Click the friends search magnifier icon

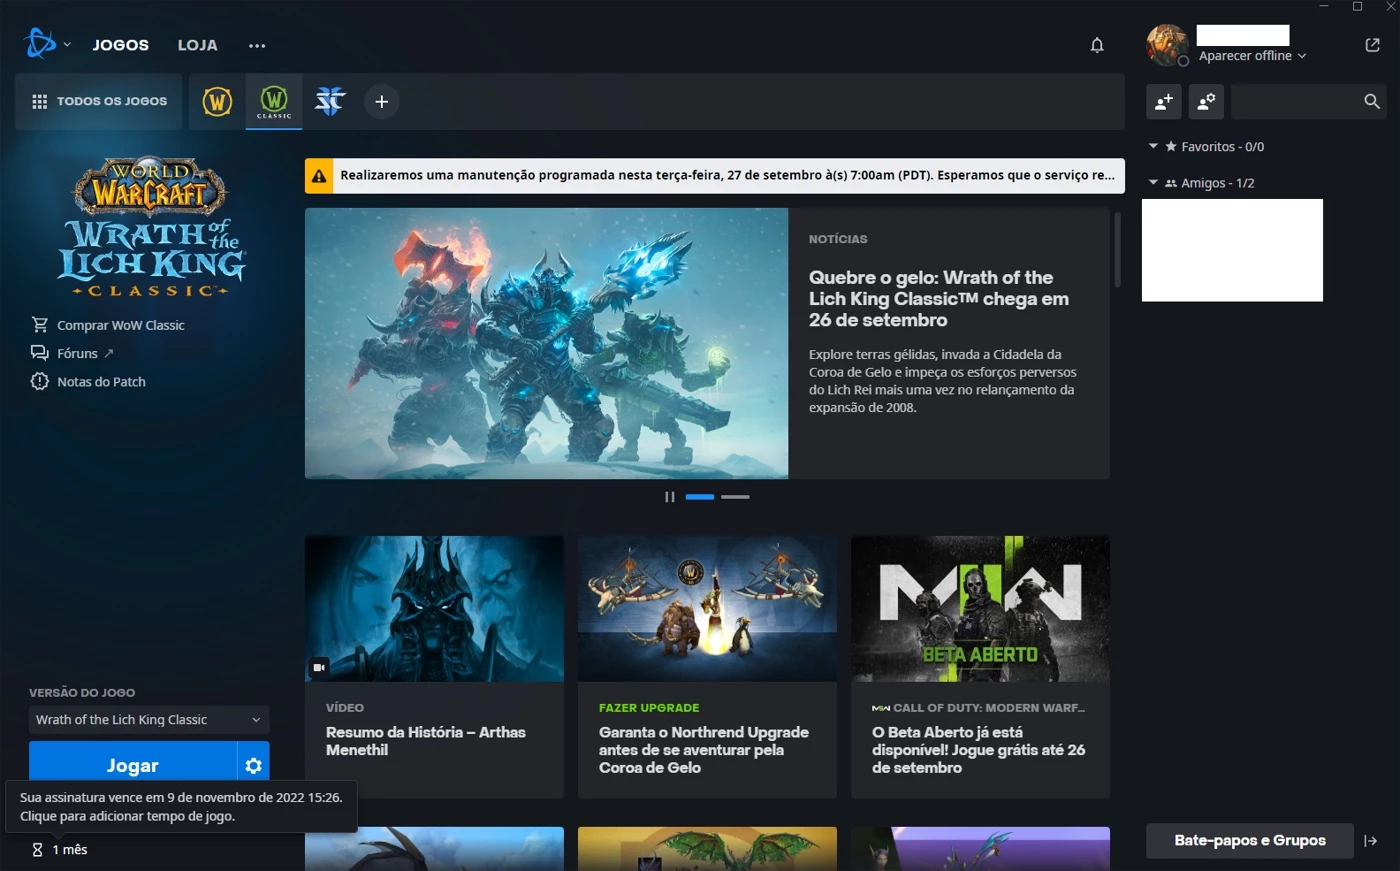click(1372, 101)
